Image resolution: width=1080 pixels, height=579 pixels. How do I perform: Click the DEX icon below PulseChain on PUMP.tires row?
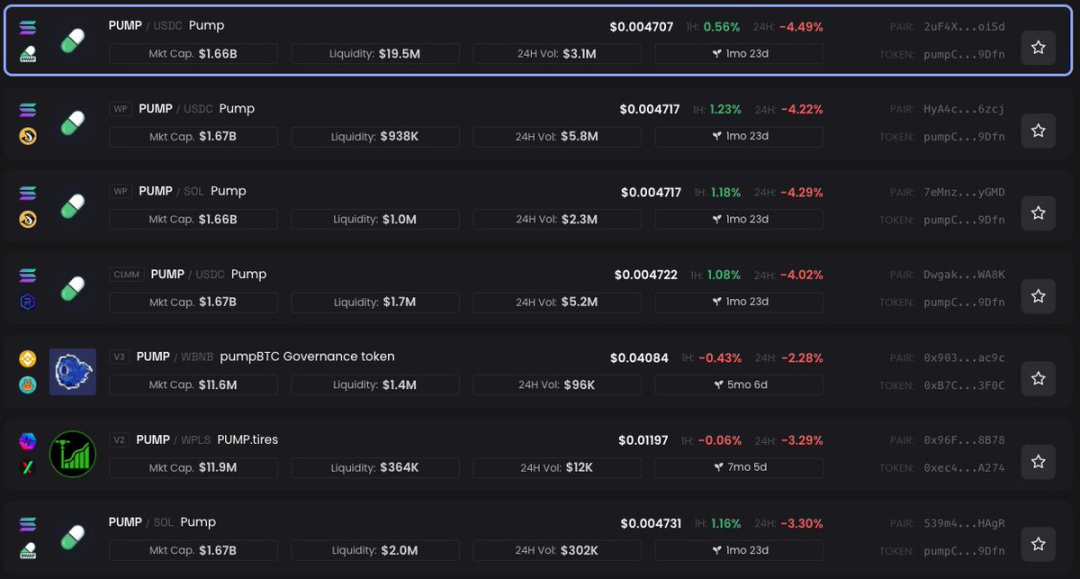27,466
